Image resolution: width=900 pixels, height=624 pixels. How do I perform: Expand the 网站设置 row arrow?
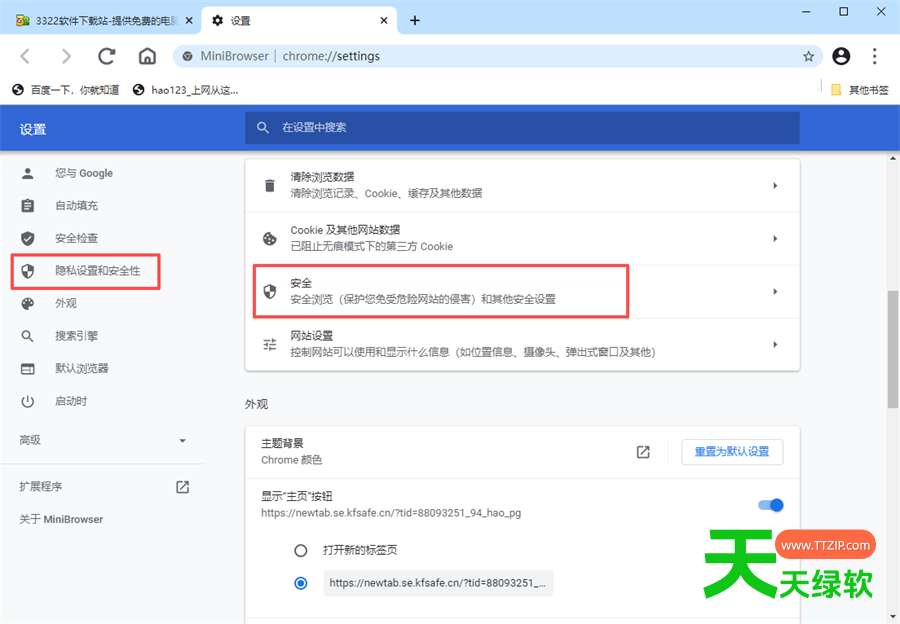pos(775,344)
